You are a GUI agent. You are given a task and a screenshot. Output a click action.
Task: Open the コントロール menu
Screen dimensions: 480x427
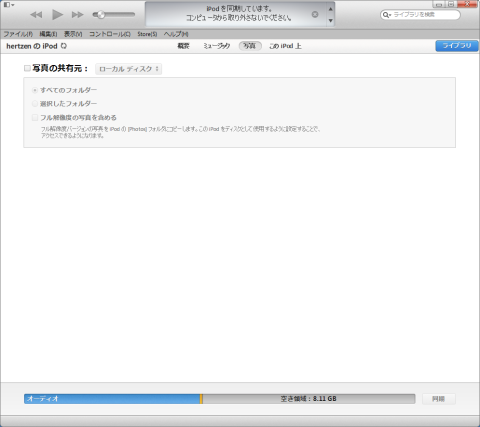coord(110,34)
